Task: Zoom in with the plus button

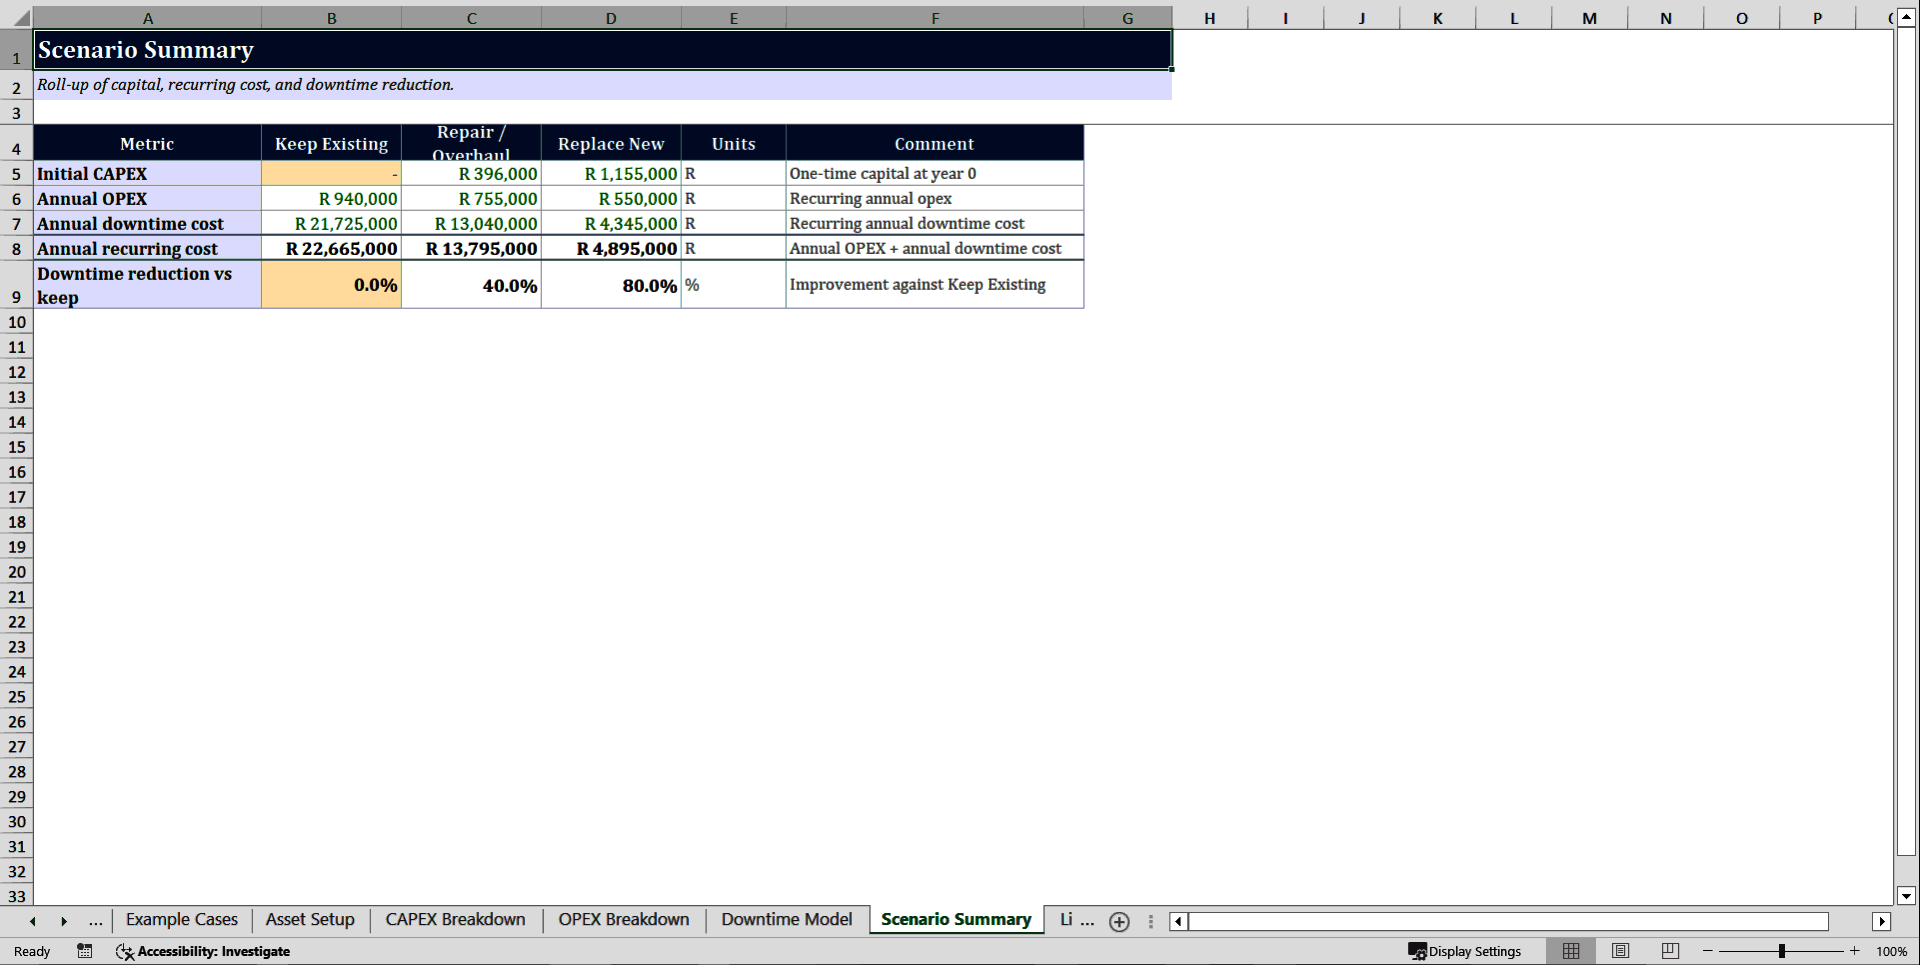Action: (x=1855, y=951)
